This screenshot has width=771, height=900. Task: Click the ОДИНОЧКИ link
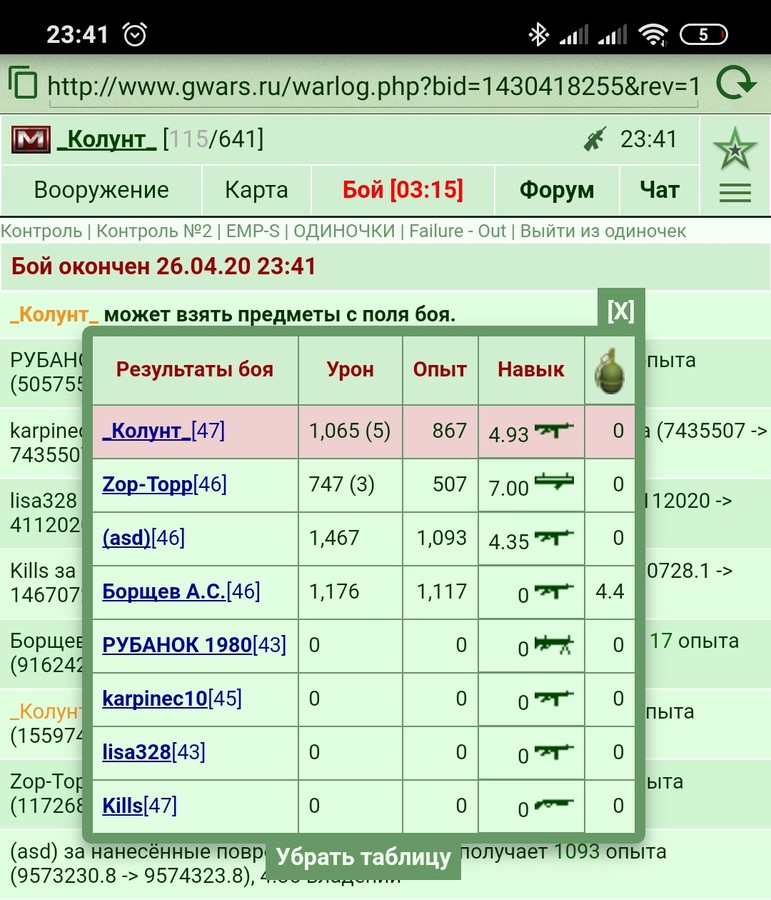(x=344, y=231)
